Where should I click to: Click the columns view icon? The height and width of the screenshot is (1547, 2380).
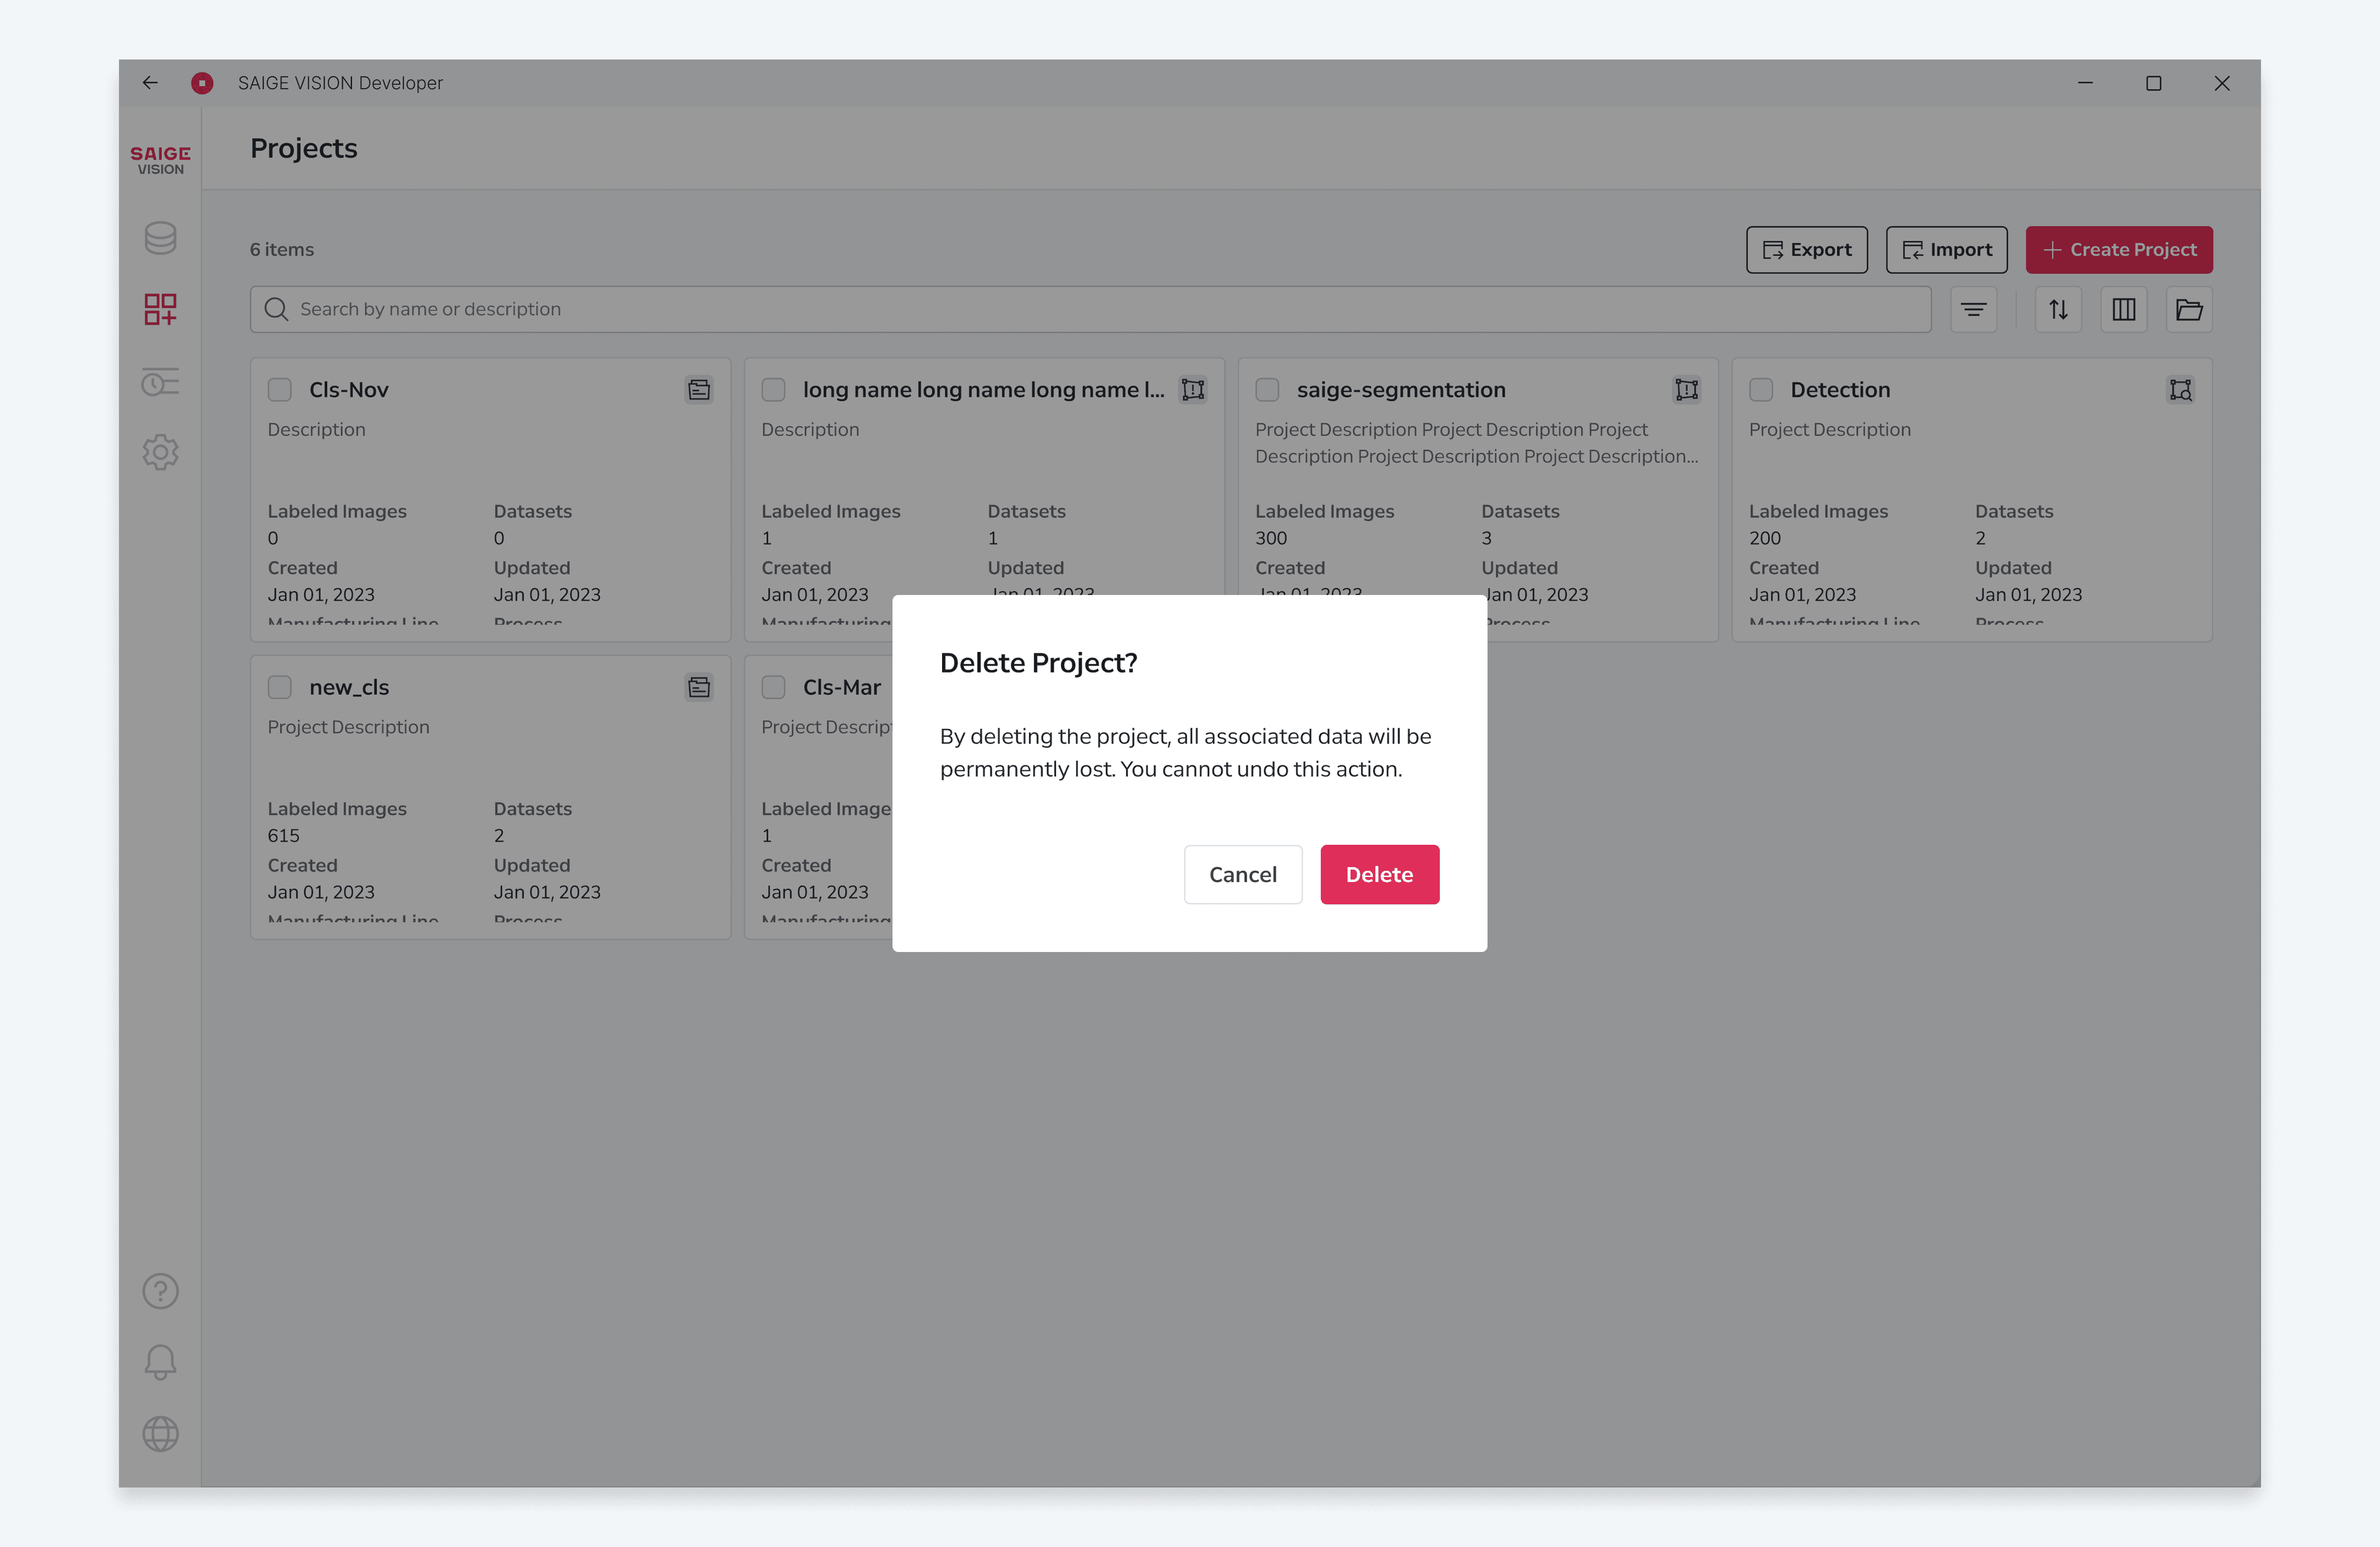tap(2123, 310)
